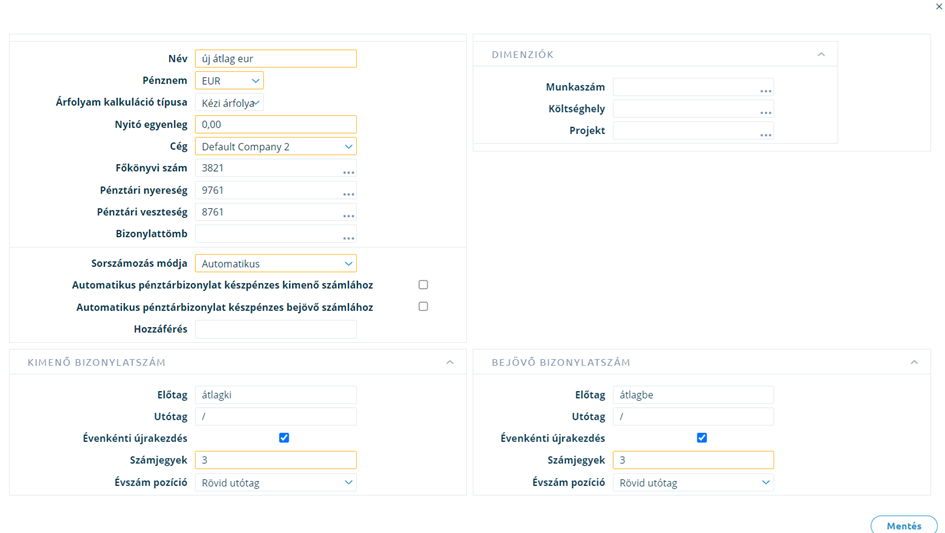Toggle Évenkénti újrakezdés under Bejövő bizonylatszám
This screenshot has width=945, height=533.
coord(702,438)
